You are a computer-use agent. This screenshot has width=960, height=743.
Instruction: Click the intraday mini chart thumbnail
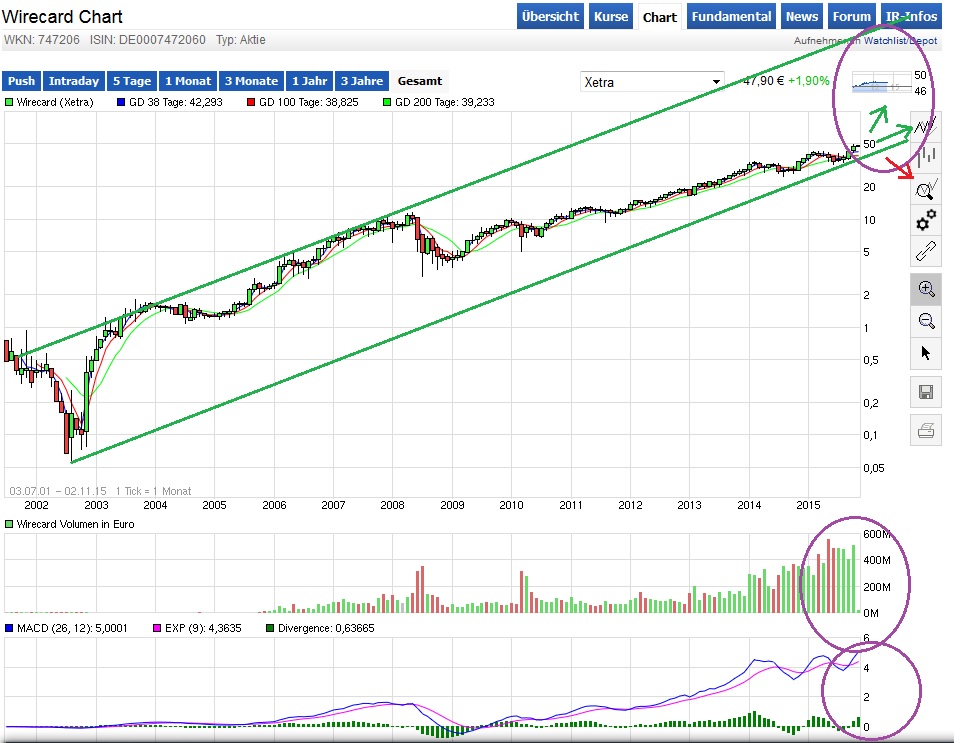pos(882,84)
